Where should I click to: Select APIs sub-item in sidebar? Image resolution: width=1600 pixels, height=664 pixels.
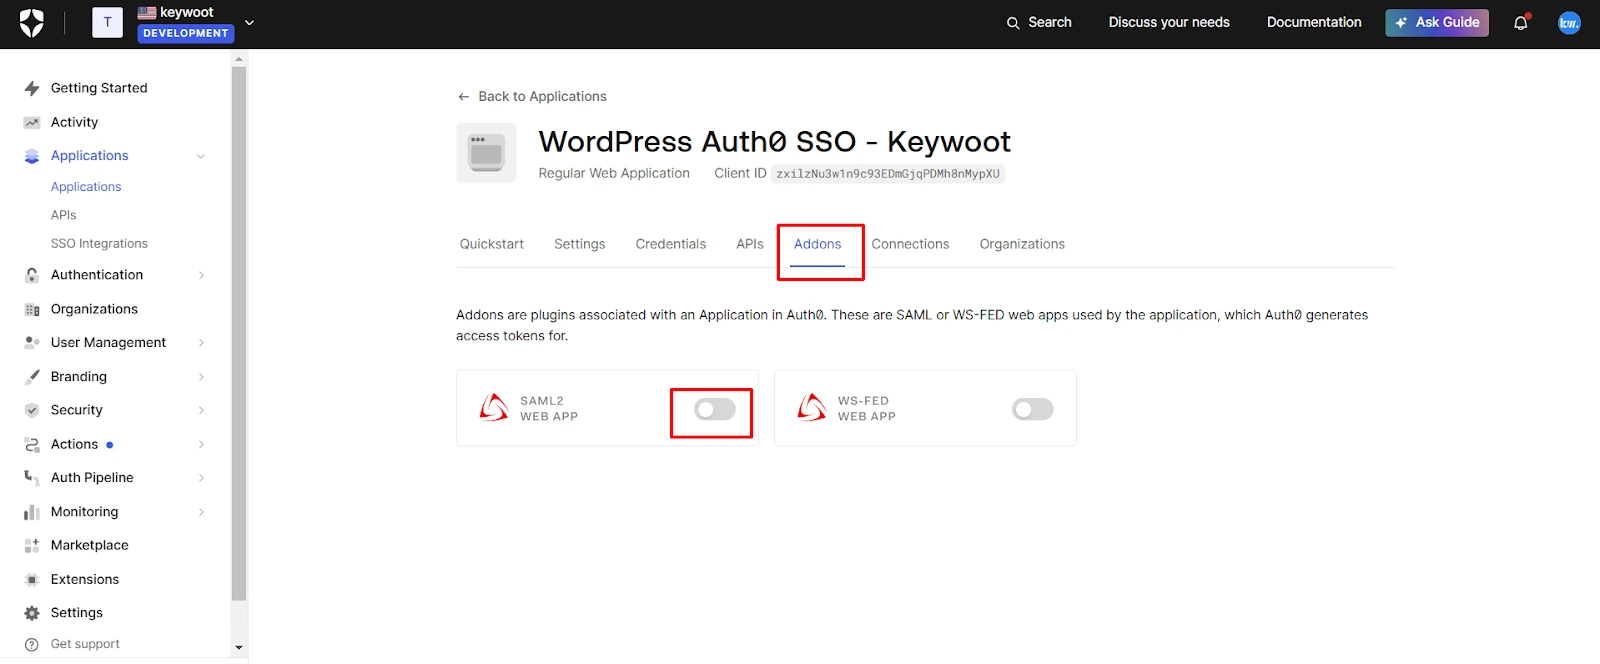(64, 215)
